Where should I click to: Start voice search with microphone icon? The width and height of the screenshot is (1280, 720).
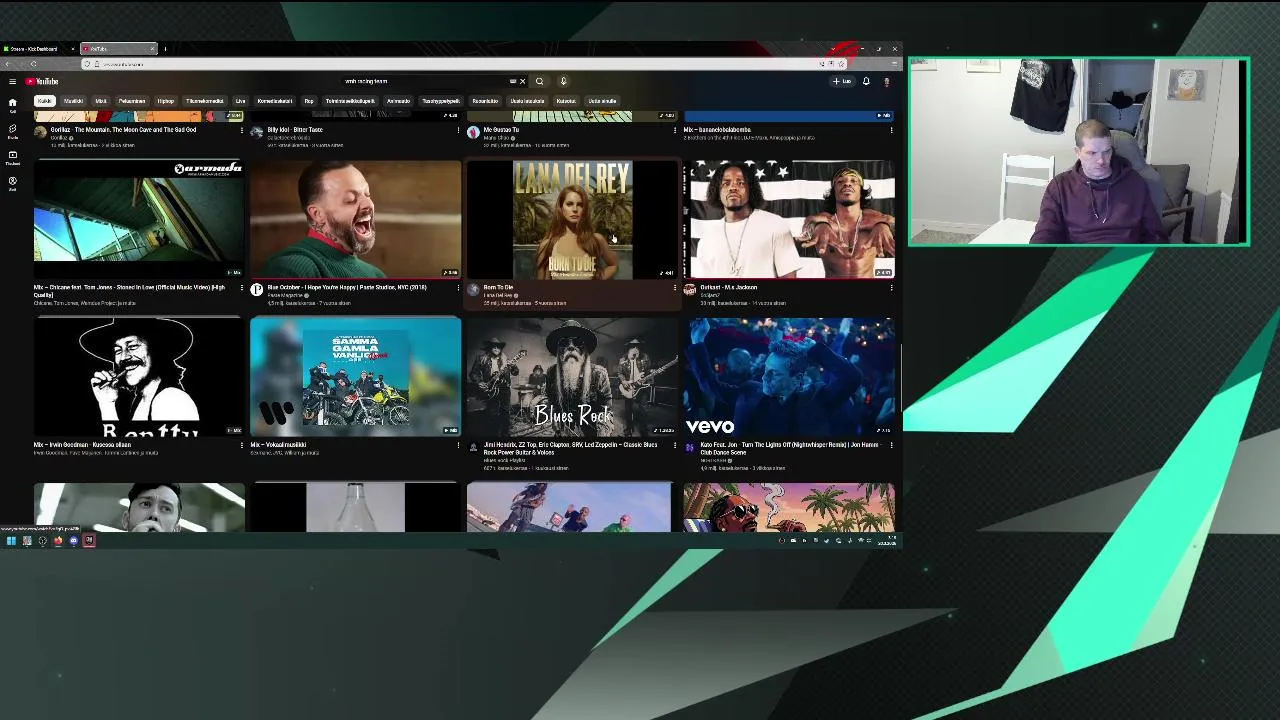563,82
